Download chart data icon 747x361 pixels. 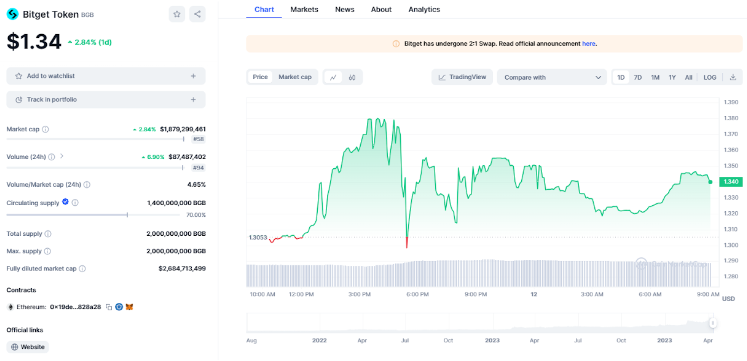click(733, 77)
